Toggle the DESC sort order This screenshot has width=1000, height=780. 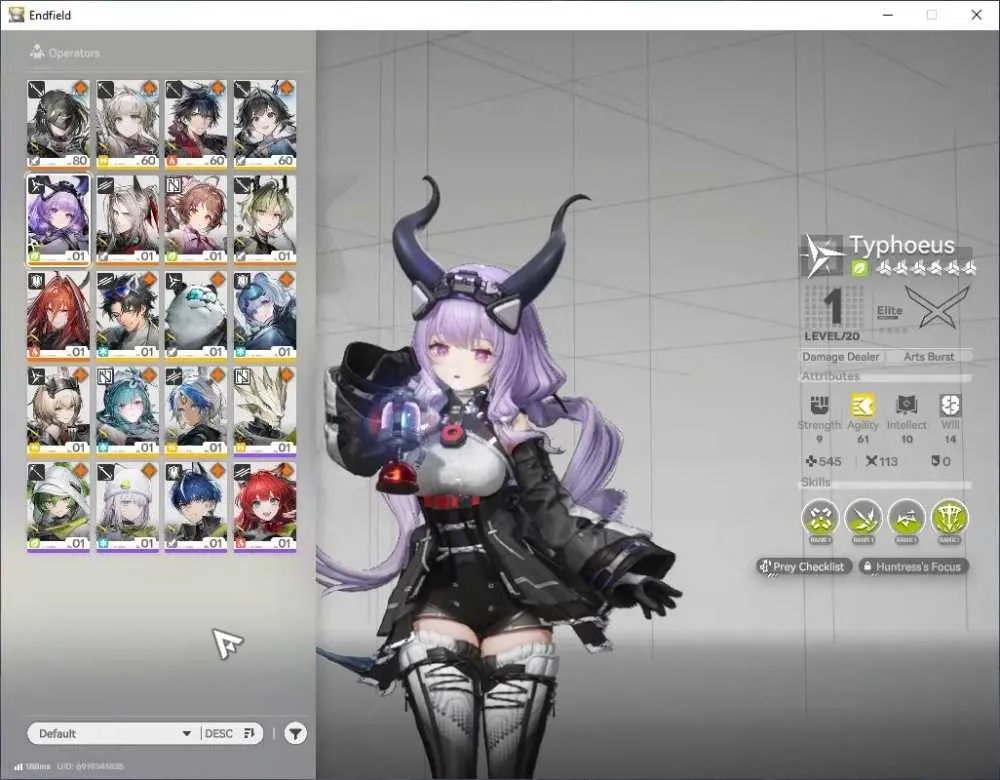tap(230, 733)
